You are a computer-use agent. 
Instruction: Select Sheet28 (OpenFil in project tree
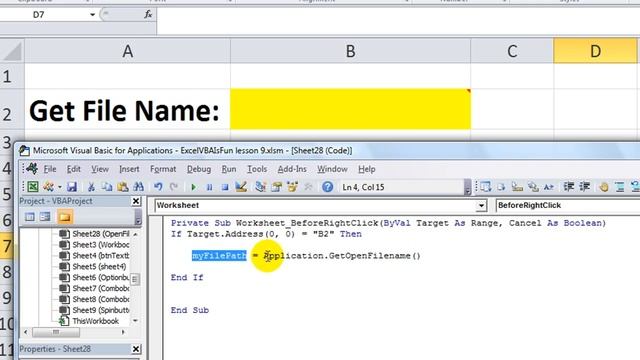point(100,234)
